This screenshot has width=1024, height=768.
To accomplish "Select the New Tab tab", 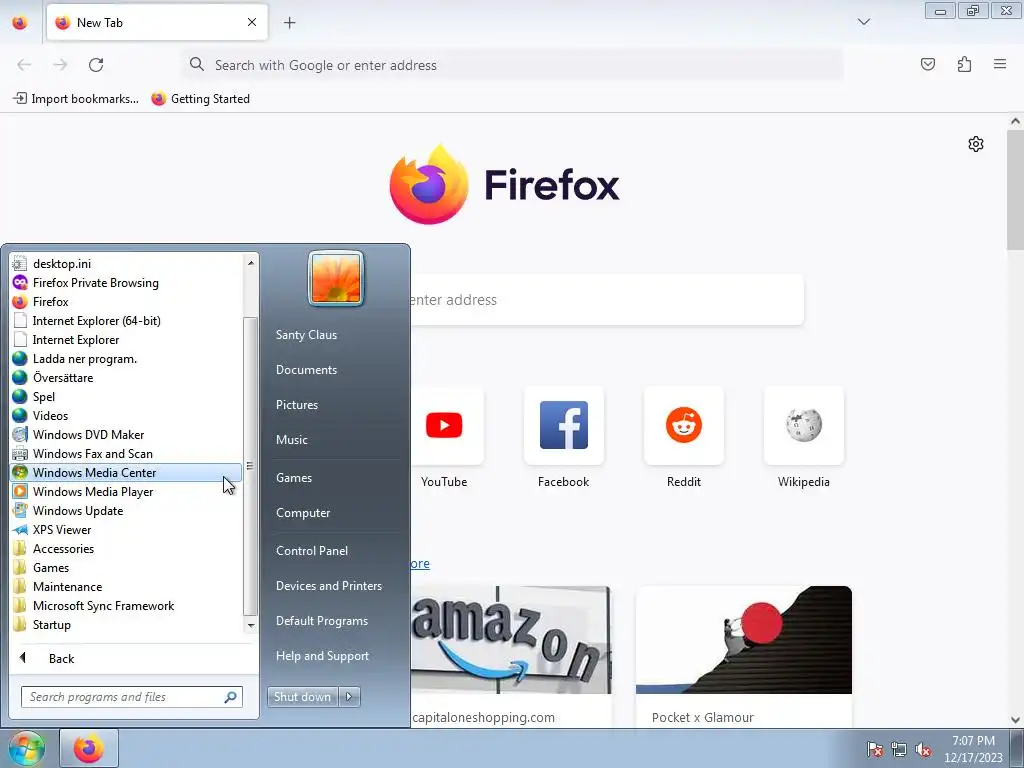I will (x=157, y=22).
